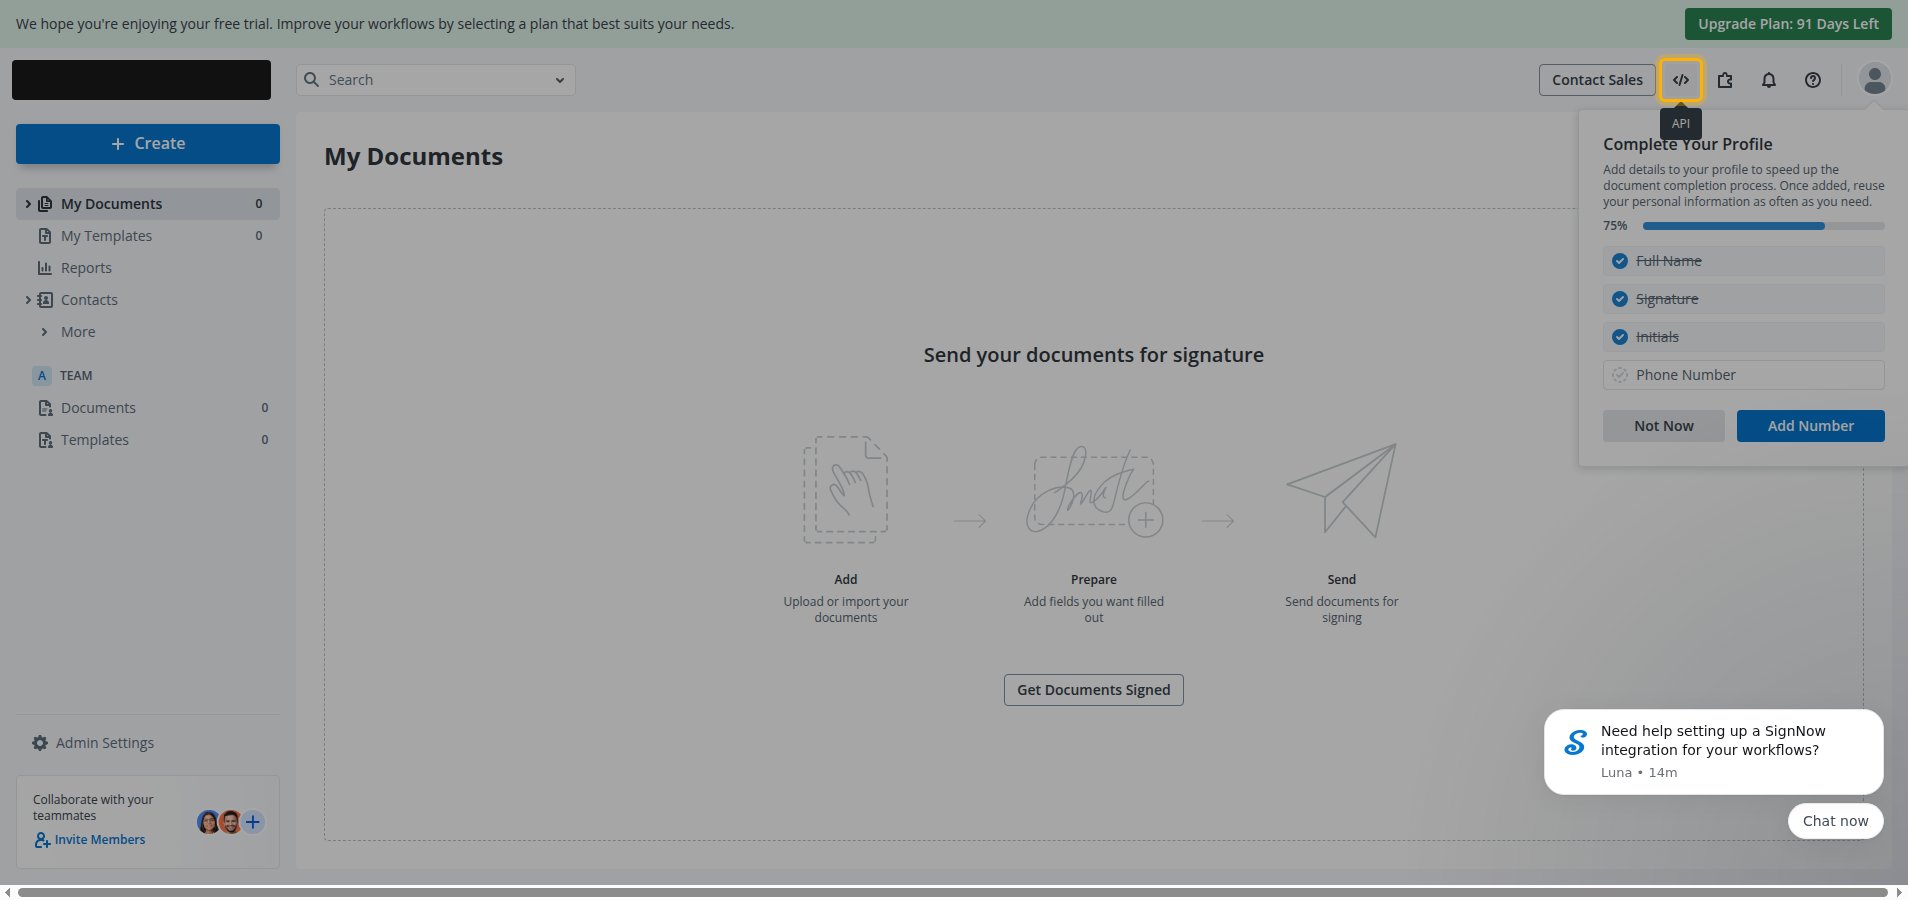Open the user profile avatar menu

1875,79
